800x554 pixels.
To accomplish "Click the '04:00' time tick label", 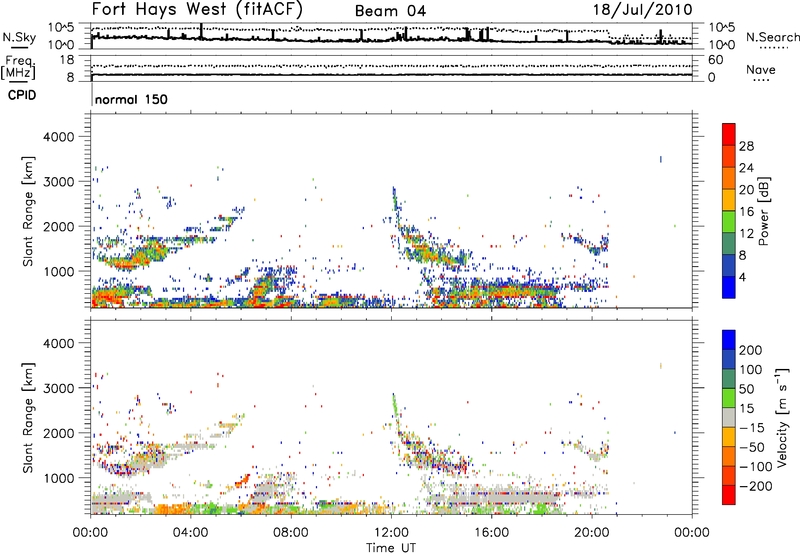I will (x=190, y=533).
